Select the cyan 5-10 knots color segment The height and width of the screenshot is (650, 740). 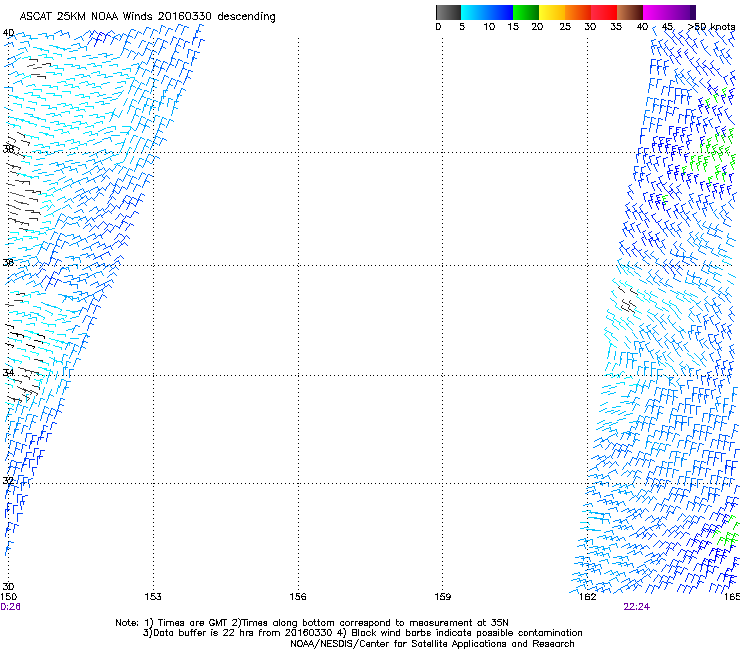(474, 12)
